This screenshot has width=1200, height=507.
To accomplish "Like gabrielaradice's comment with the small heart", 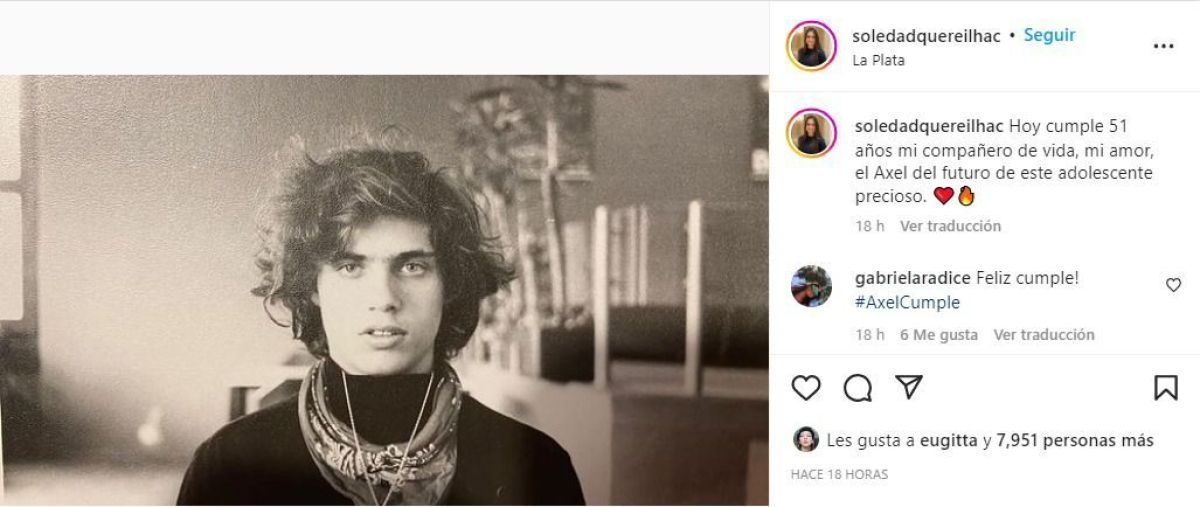I will [x=1173, y=285].
